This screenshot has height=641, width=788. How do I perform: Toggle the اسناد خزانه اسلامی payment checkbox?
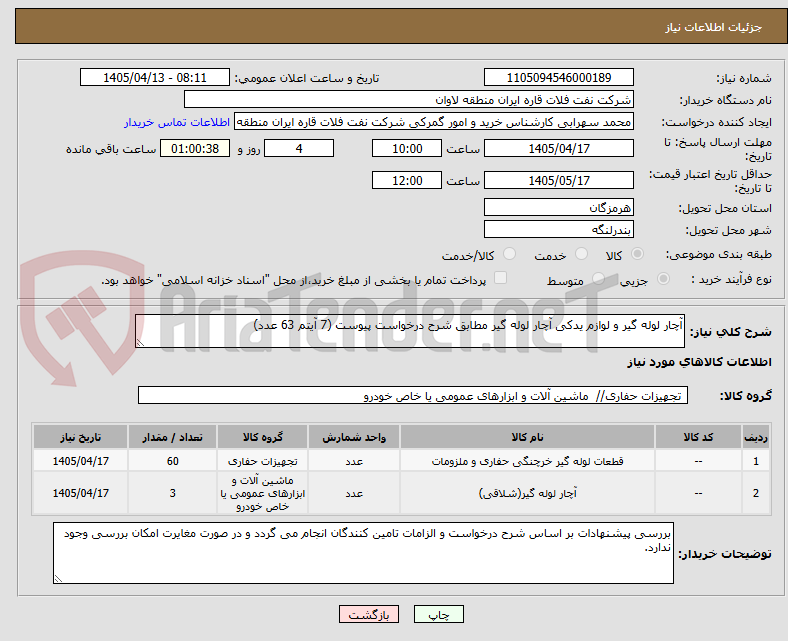click(x=501, y=278)
